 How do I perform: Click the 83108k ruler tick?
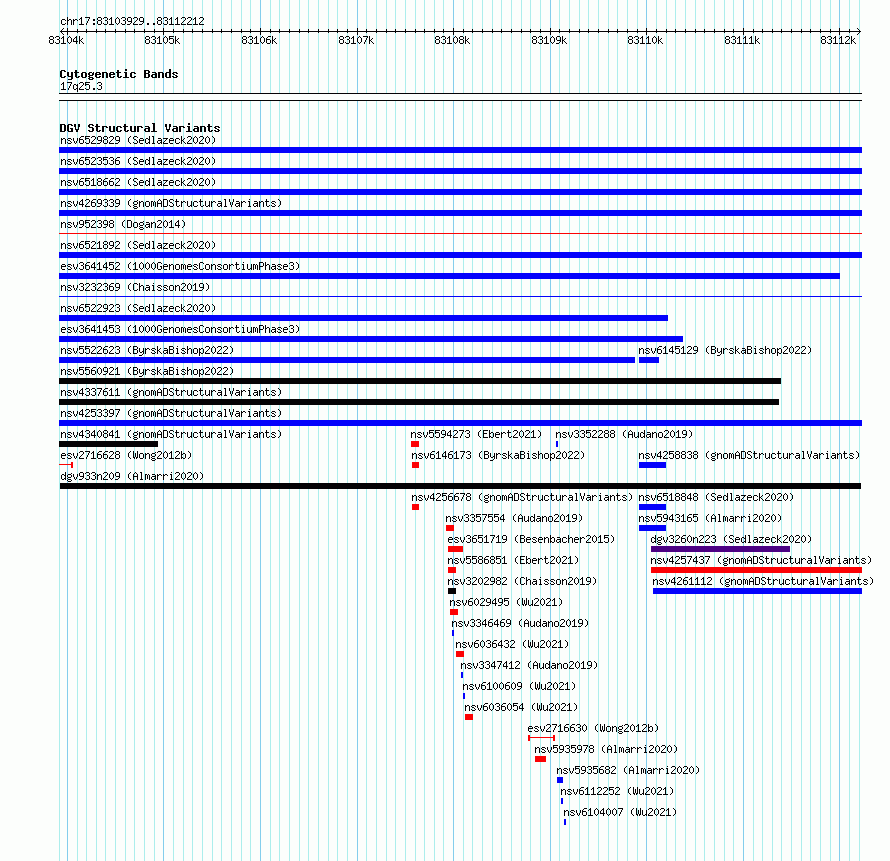pyautogui.click(x=453, y=32)
